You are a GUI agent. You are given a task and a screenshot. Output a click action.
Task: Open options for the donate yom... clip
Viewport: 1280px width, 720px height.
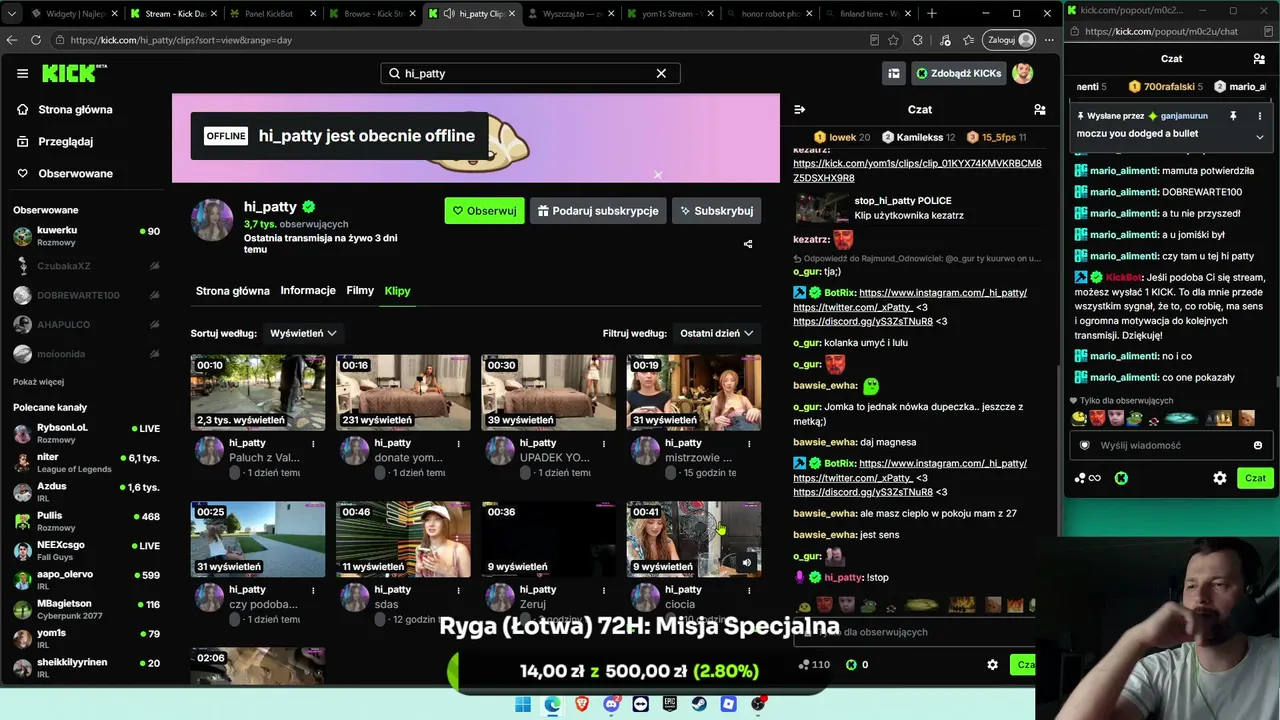pos(459,443)
